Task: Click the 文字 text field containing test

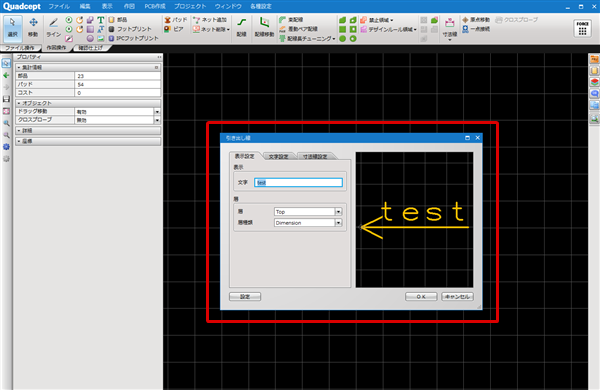Action: [x=298, y=183]
